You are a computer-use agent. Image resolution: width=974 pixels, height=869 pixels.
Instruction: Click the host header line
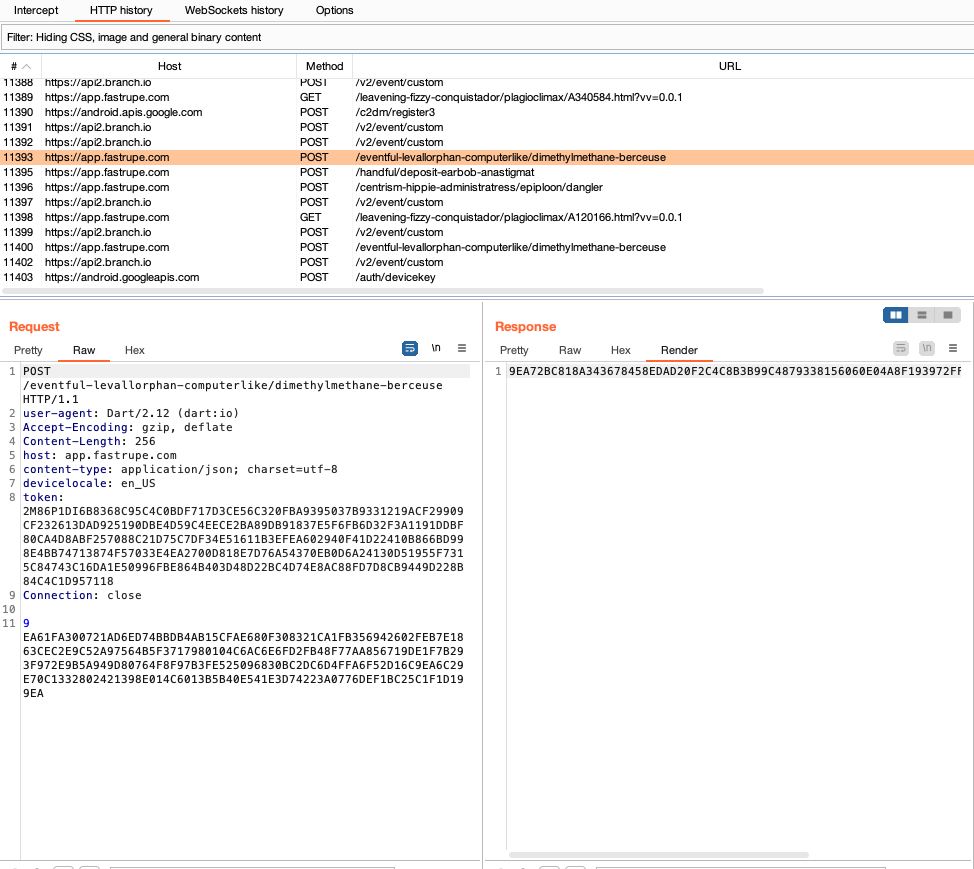[100, 455]
